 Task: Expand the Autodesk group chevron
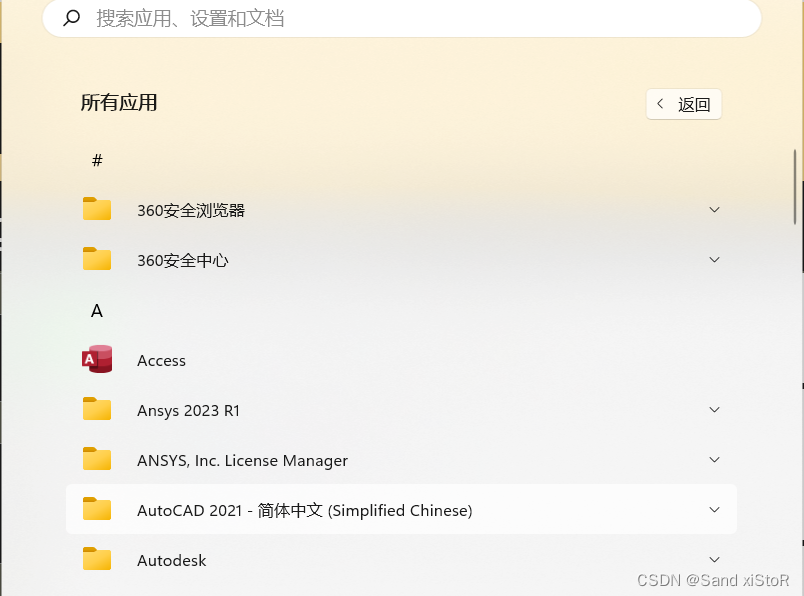click(x=714, y=560)
